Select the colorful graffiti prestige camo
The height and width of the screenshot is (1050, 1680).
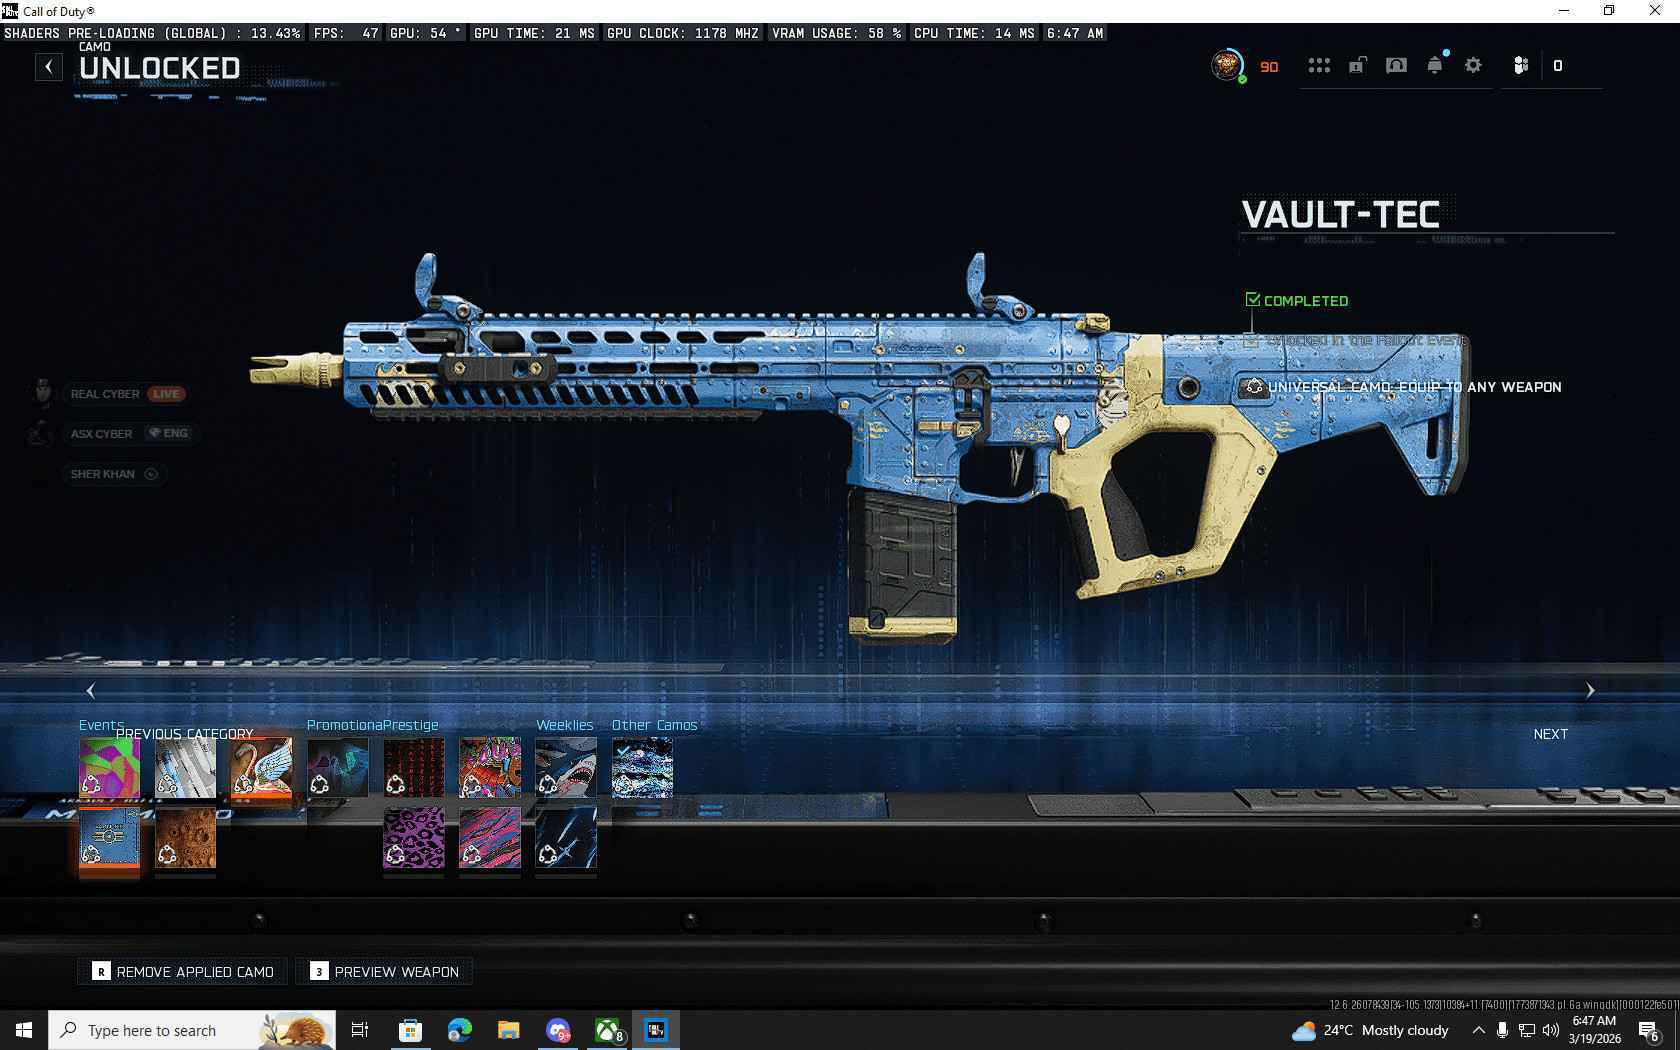pos(490,767)
